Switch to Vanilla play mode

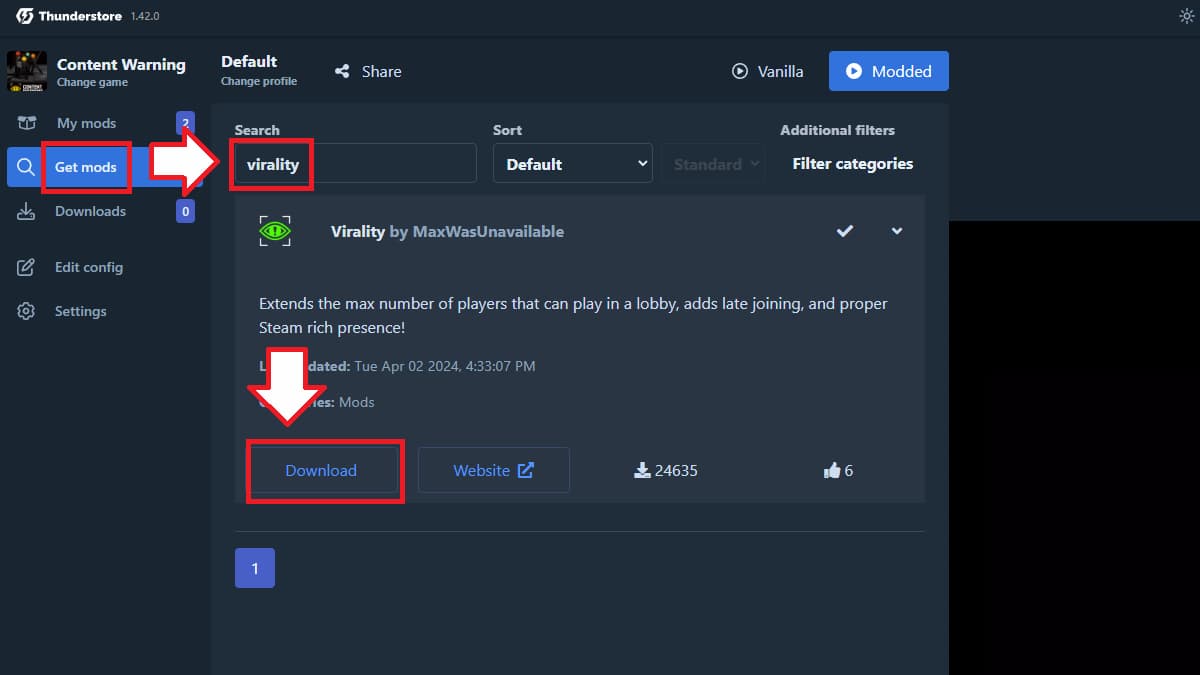click(x=768, y=71)
